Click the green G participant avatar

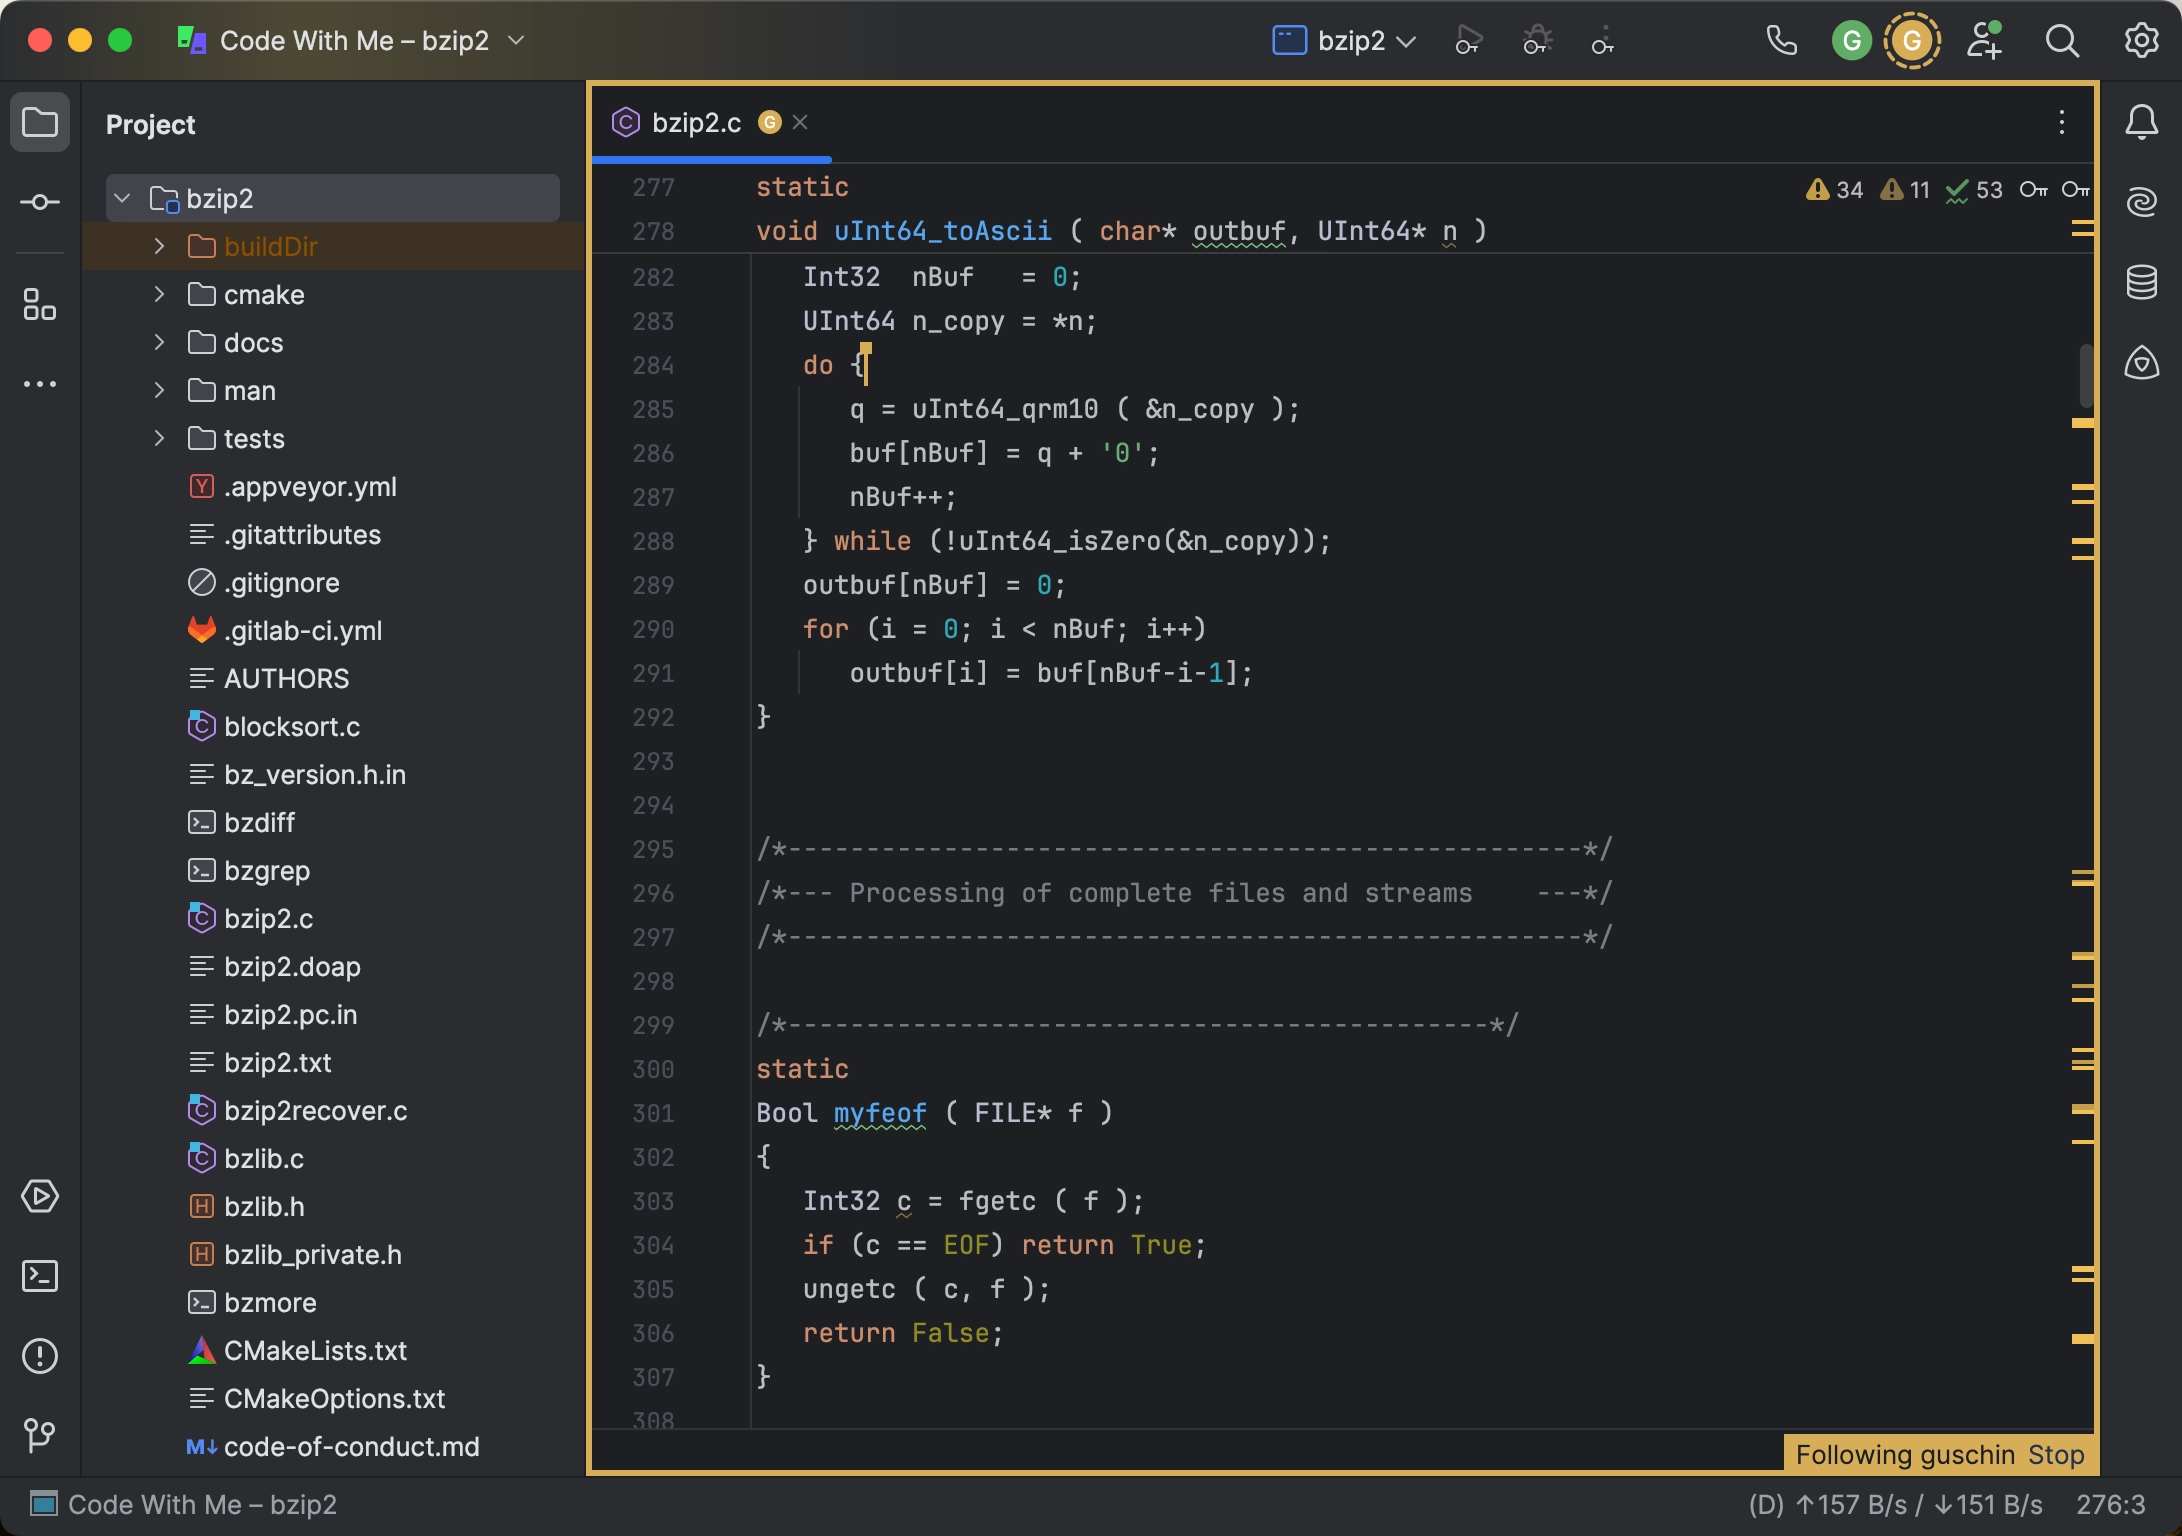coord(1851,41)
